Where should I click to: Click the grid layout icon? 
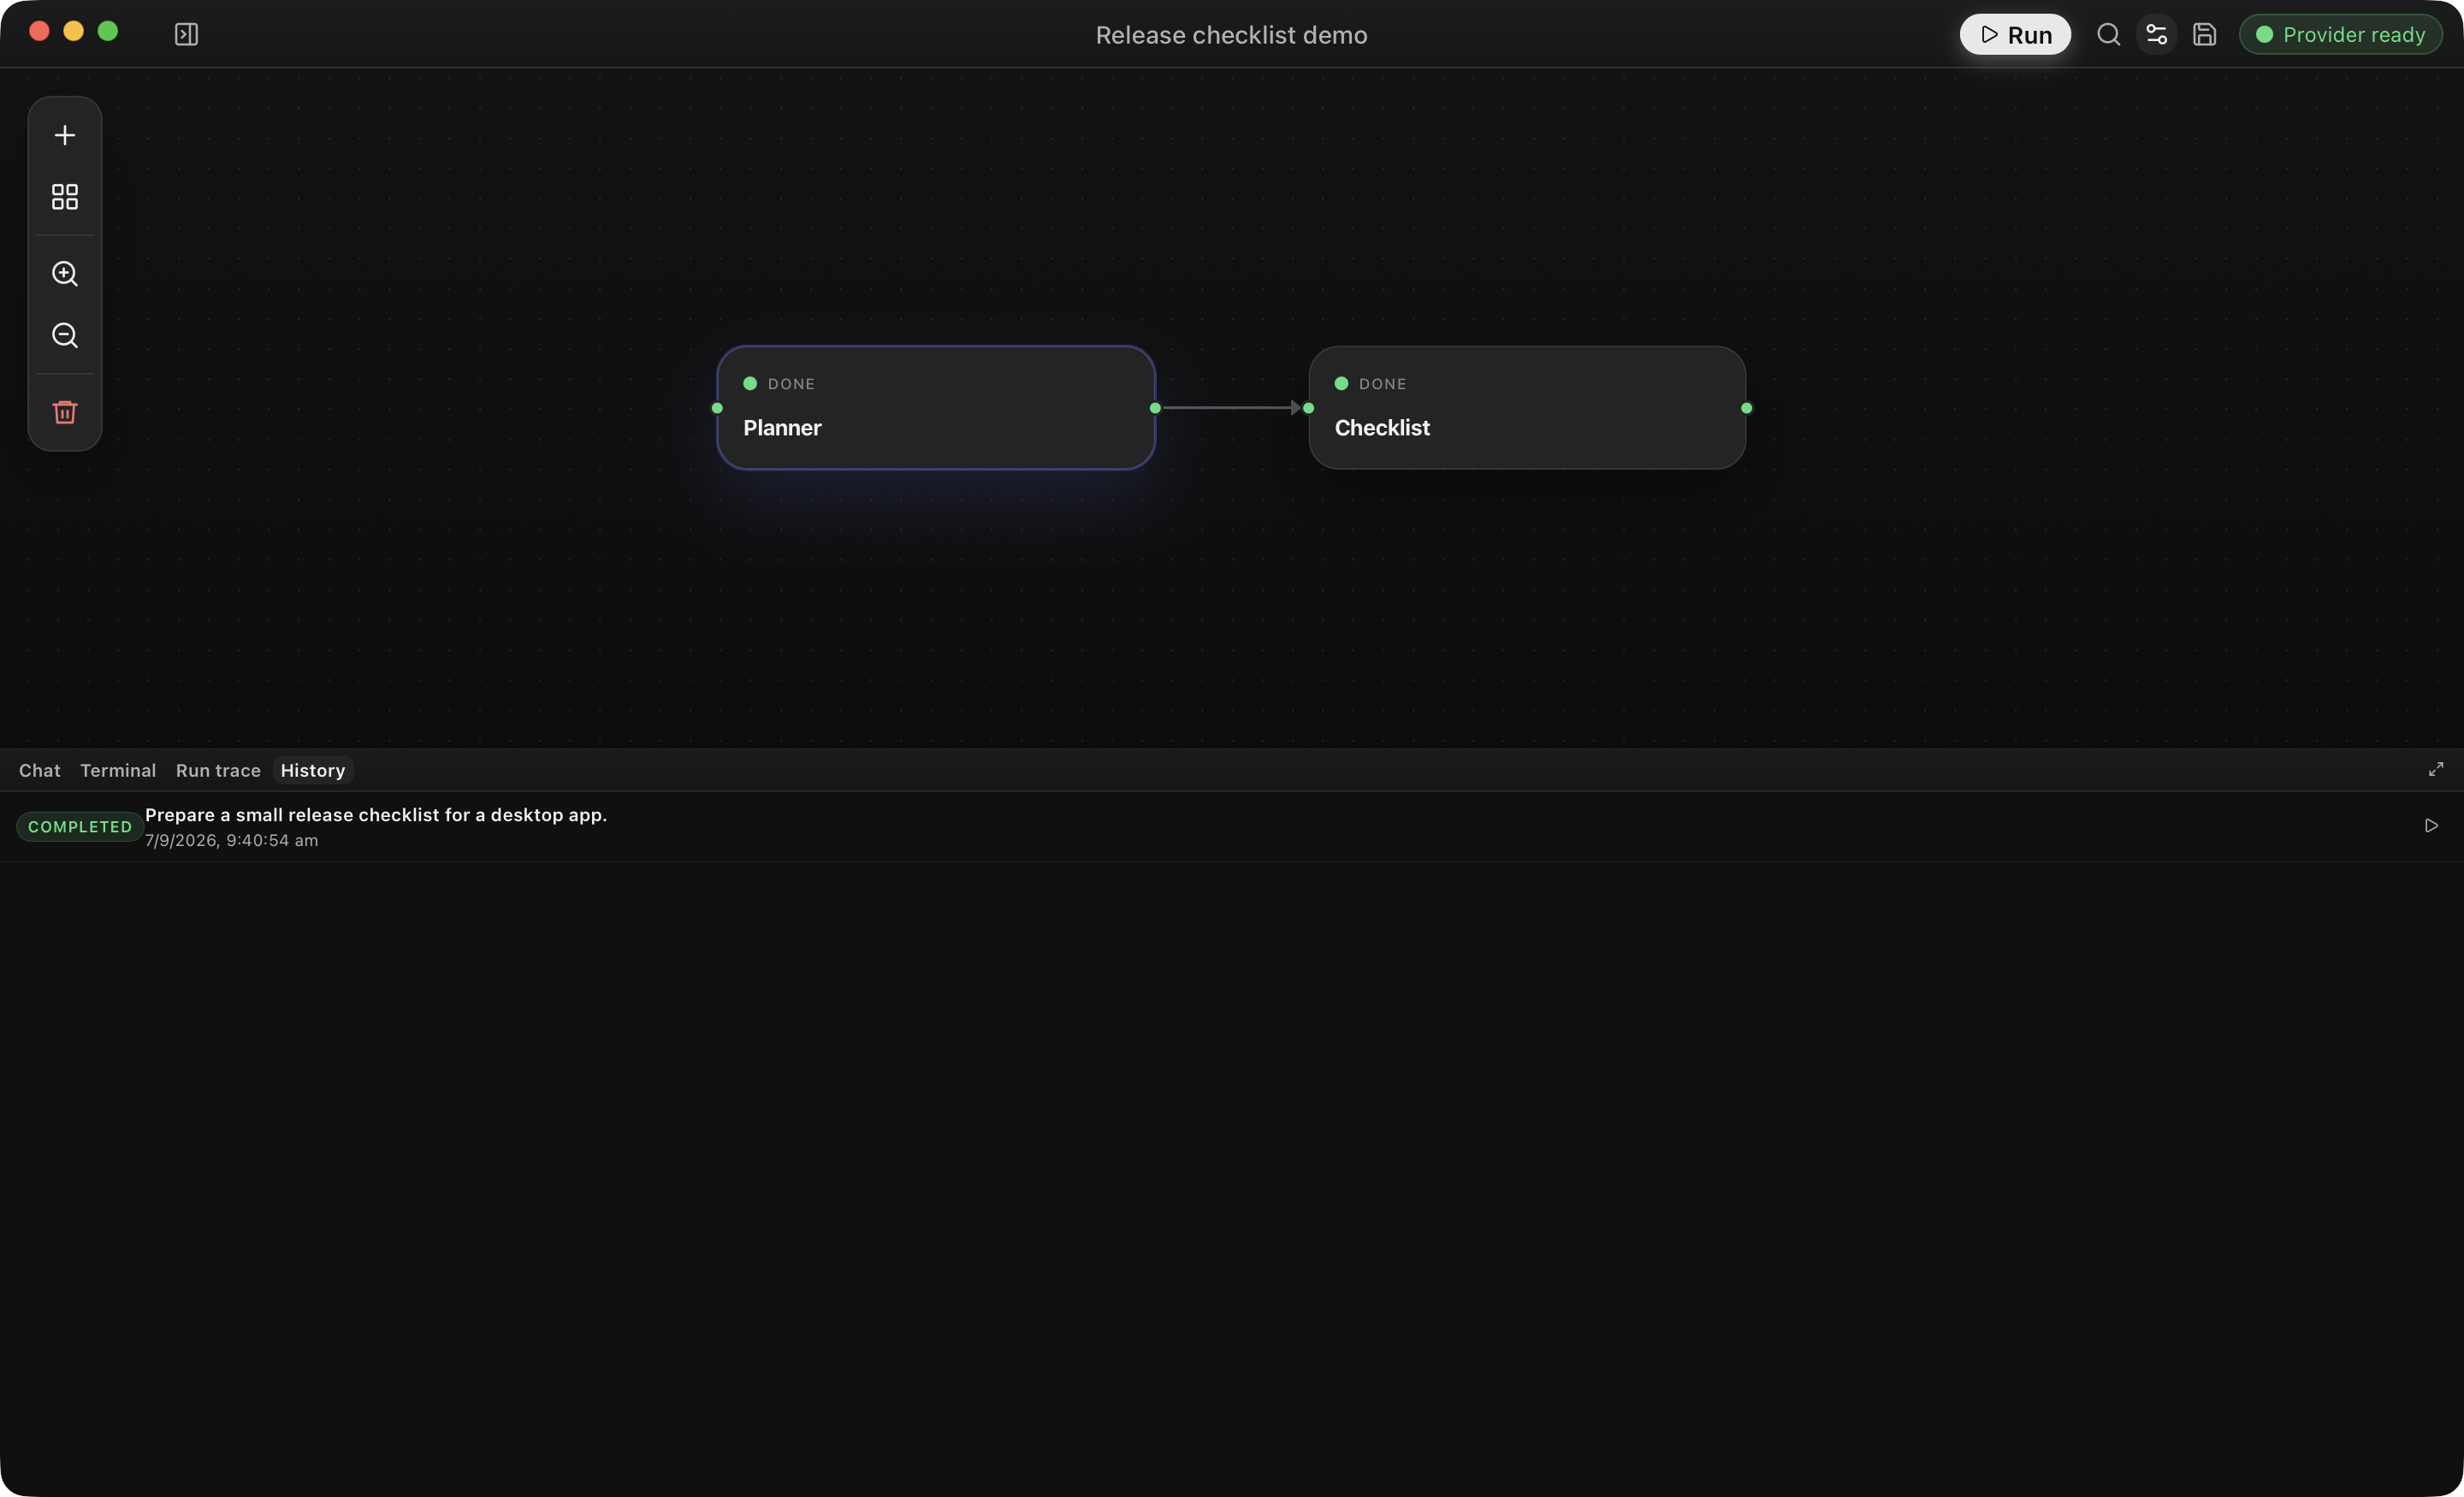pos(65,196)
